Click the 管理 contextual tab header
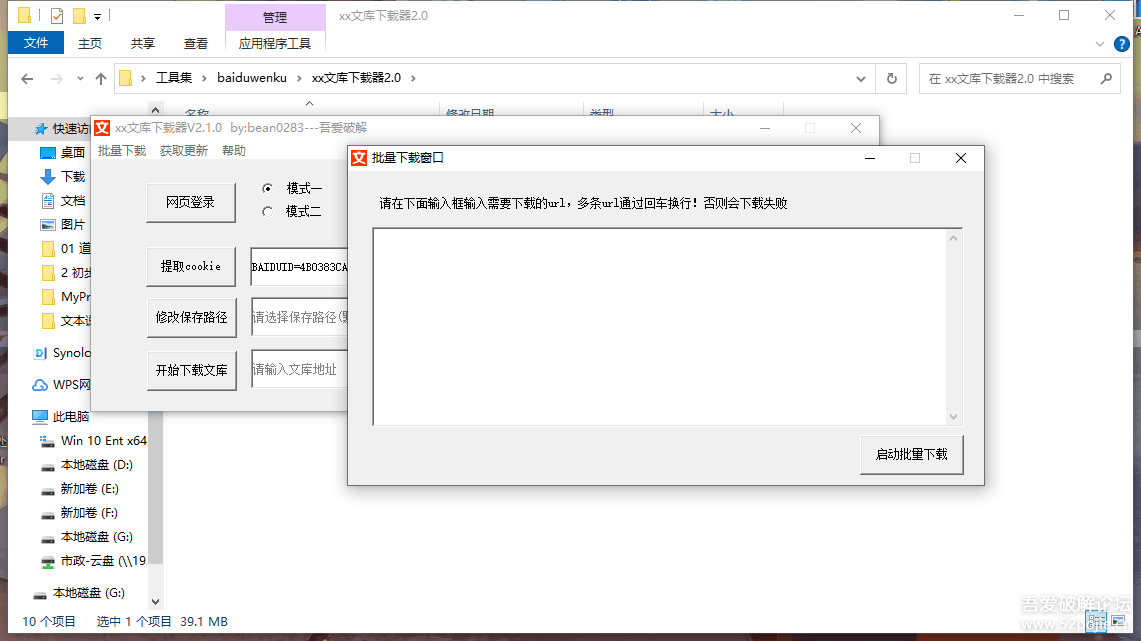This screenshot has height=641, width=1141. (x=275, y=17)
